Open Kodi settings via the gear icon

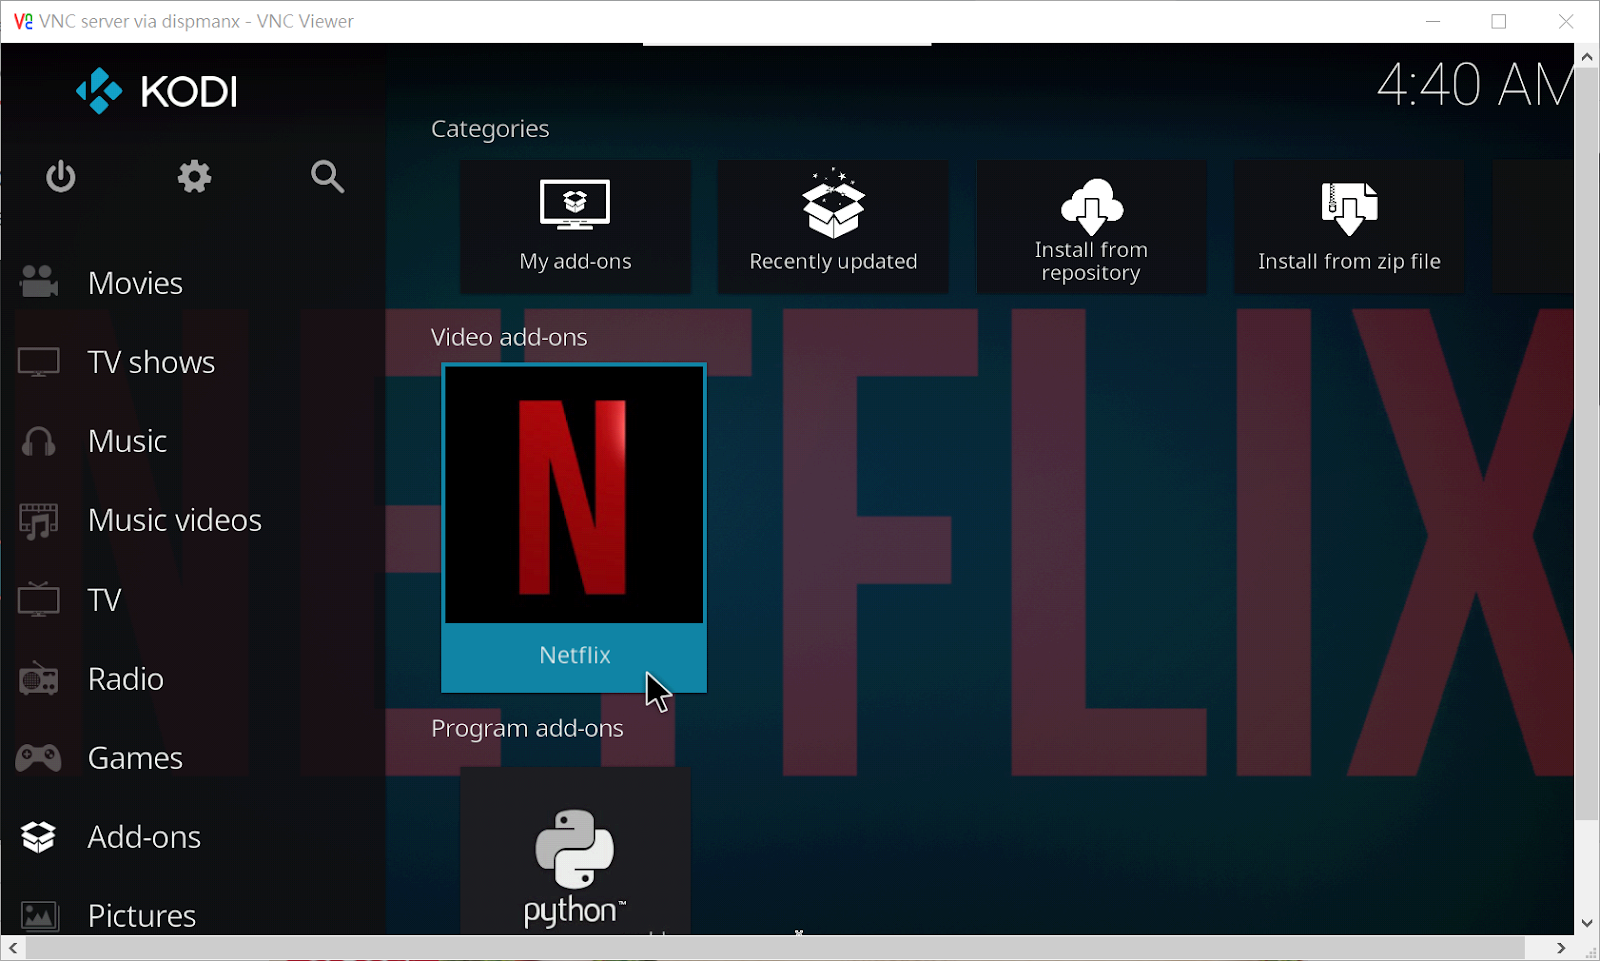193,177
